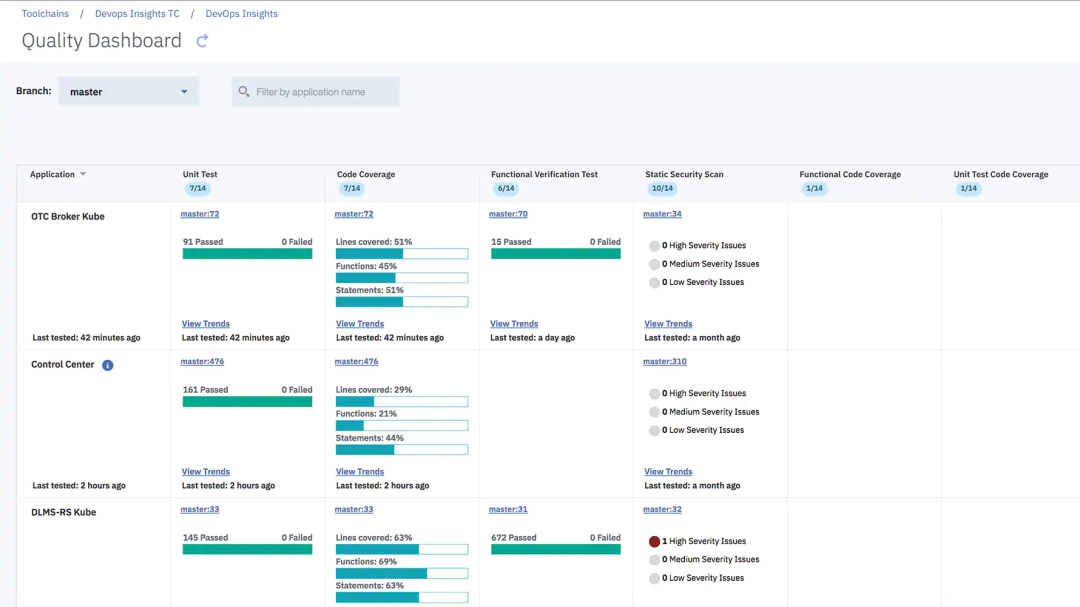Open Devops Insights TC breadcrumb

[x=136, y=14]
